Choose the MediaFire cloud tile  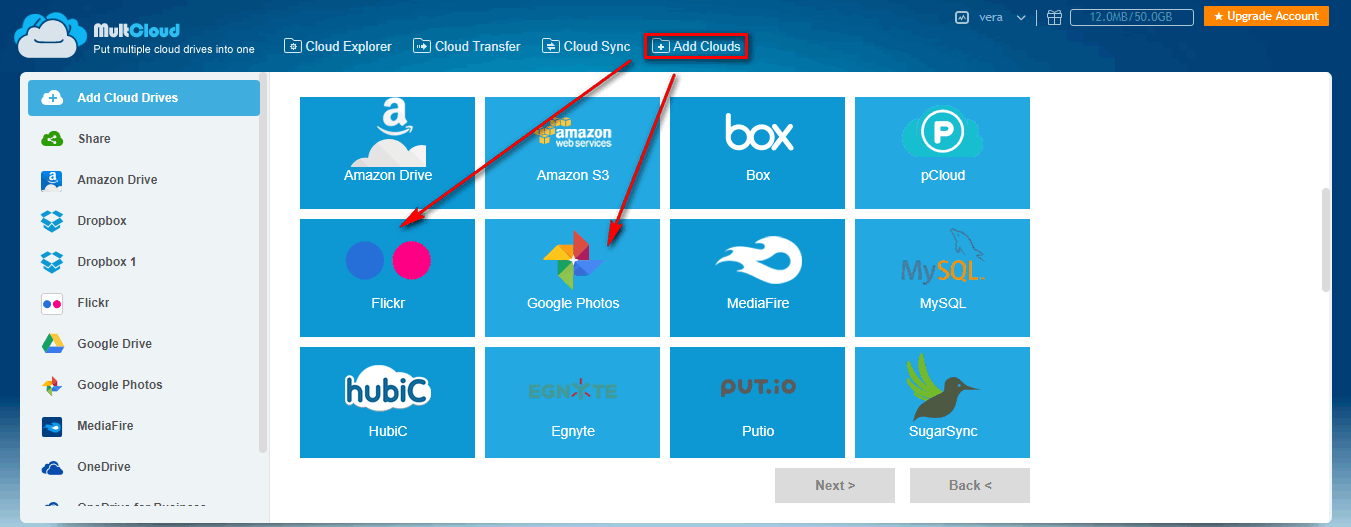coord(758,278)
